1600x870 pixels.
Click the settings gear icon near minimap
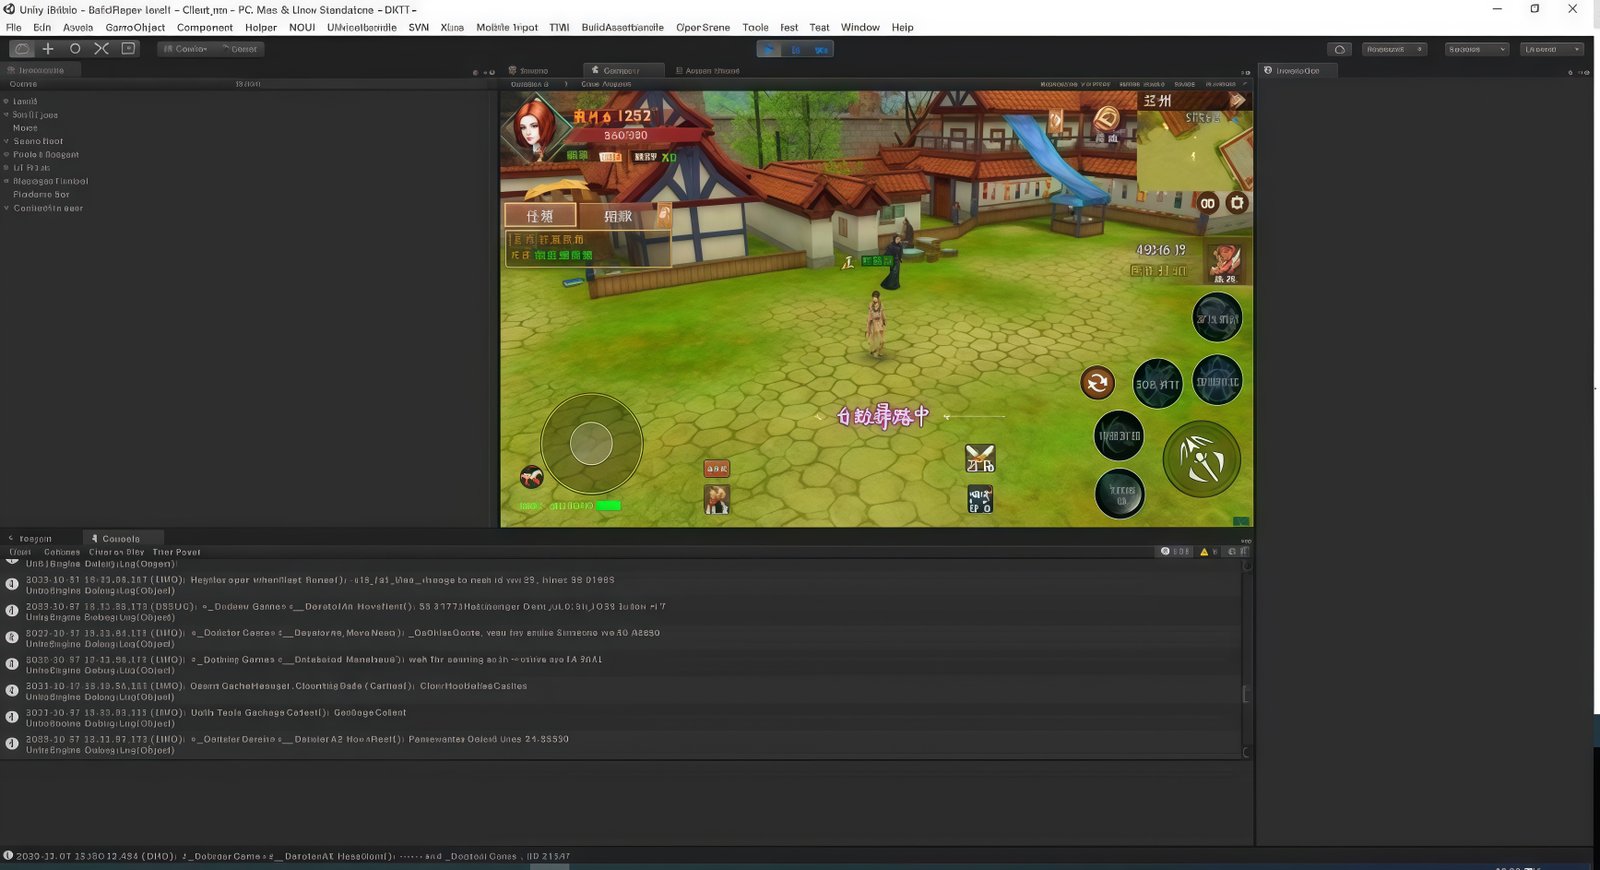(x=1237, y=203)
